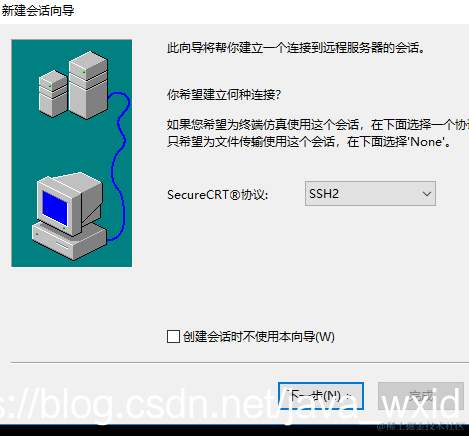The image size is (469, 436).
Task: Click the tall server tower icon
Action: tap(88, 85)
